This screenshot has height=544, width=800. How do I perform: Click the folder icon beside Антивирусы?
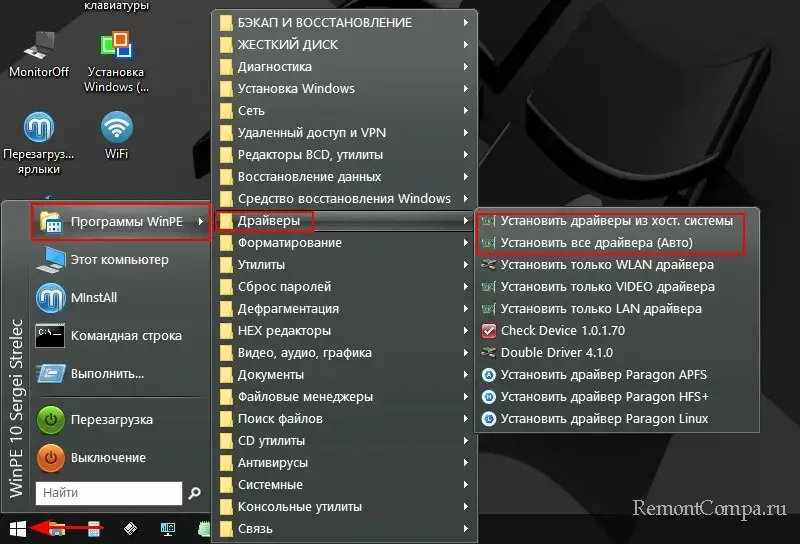pos(226,463)
